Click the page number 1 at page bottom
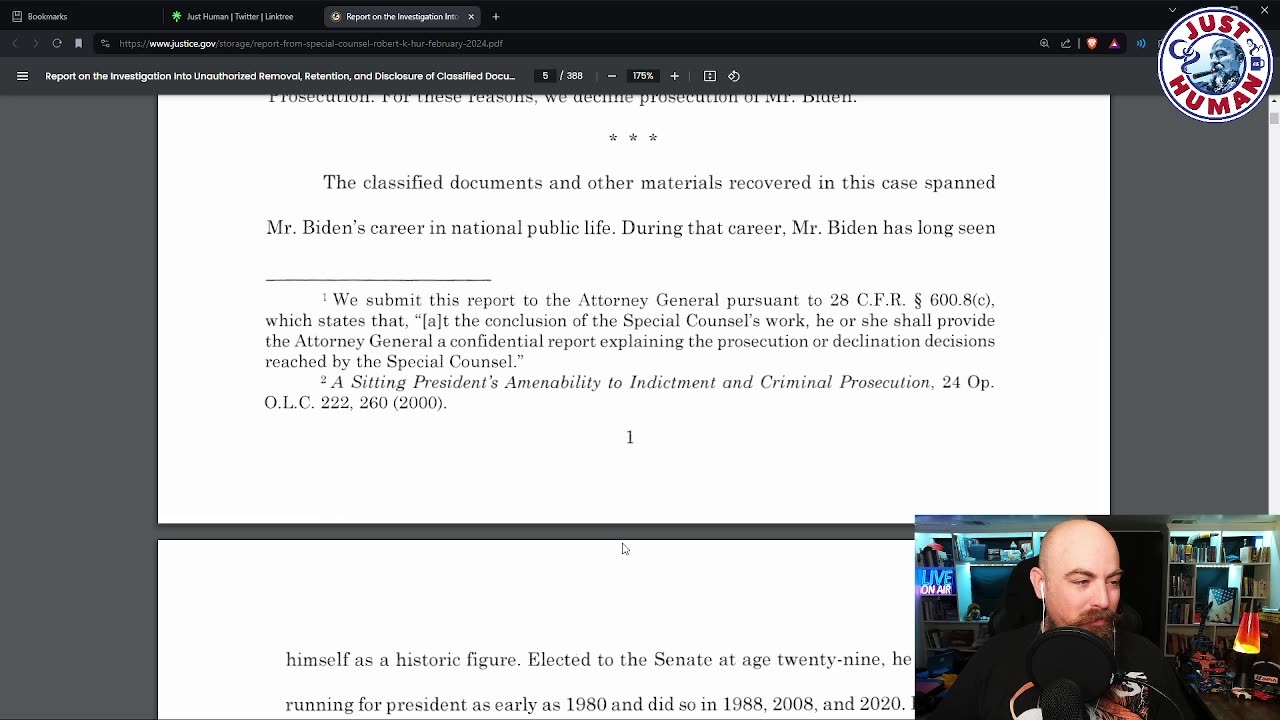This screenshot has width=1280, height=720. click(630, 437)
